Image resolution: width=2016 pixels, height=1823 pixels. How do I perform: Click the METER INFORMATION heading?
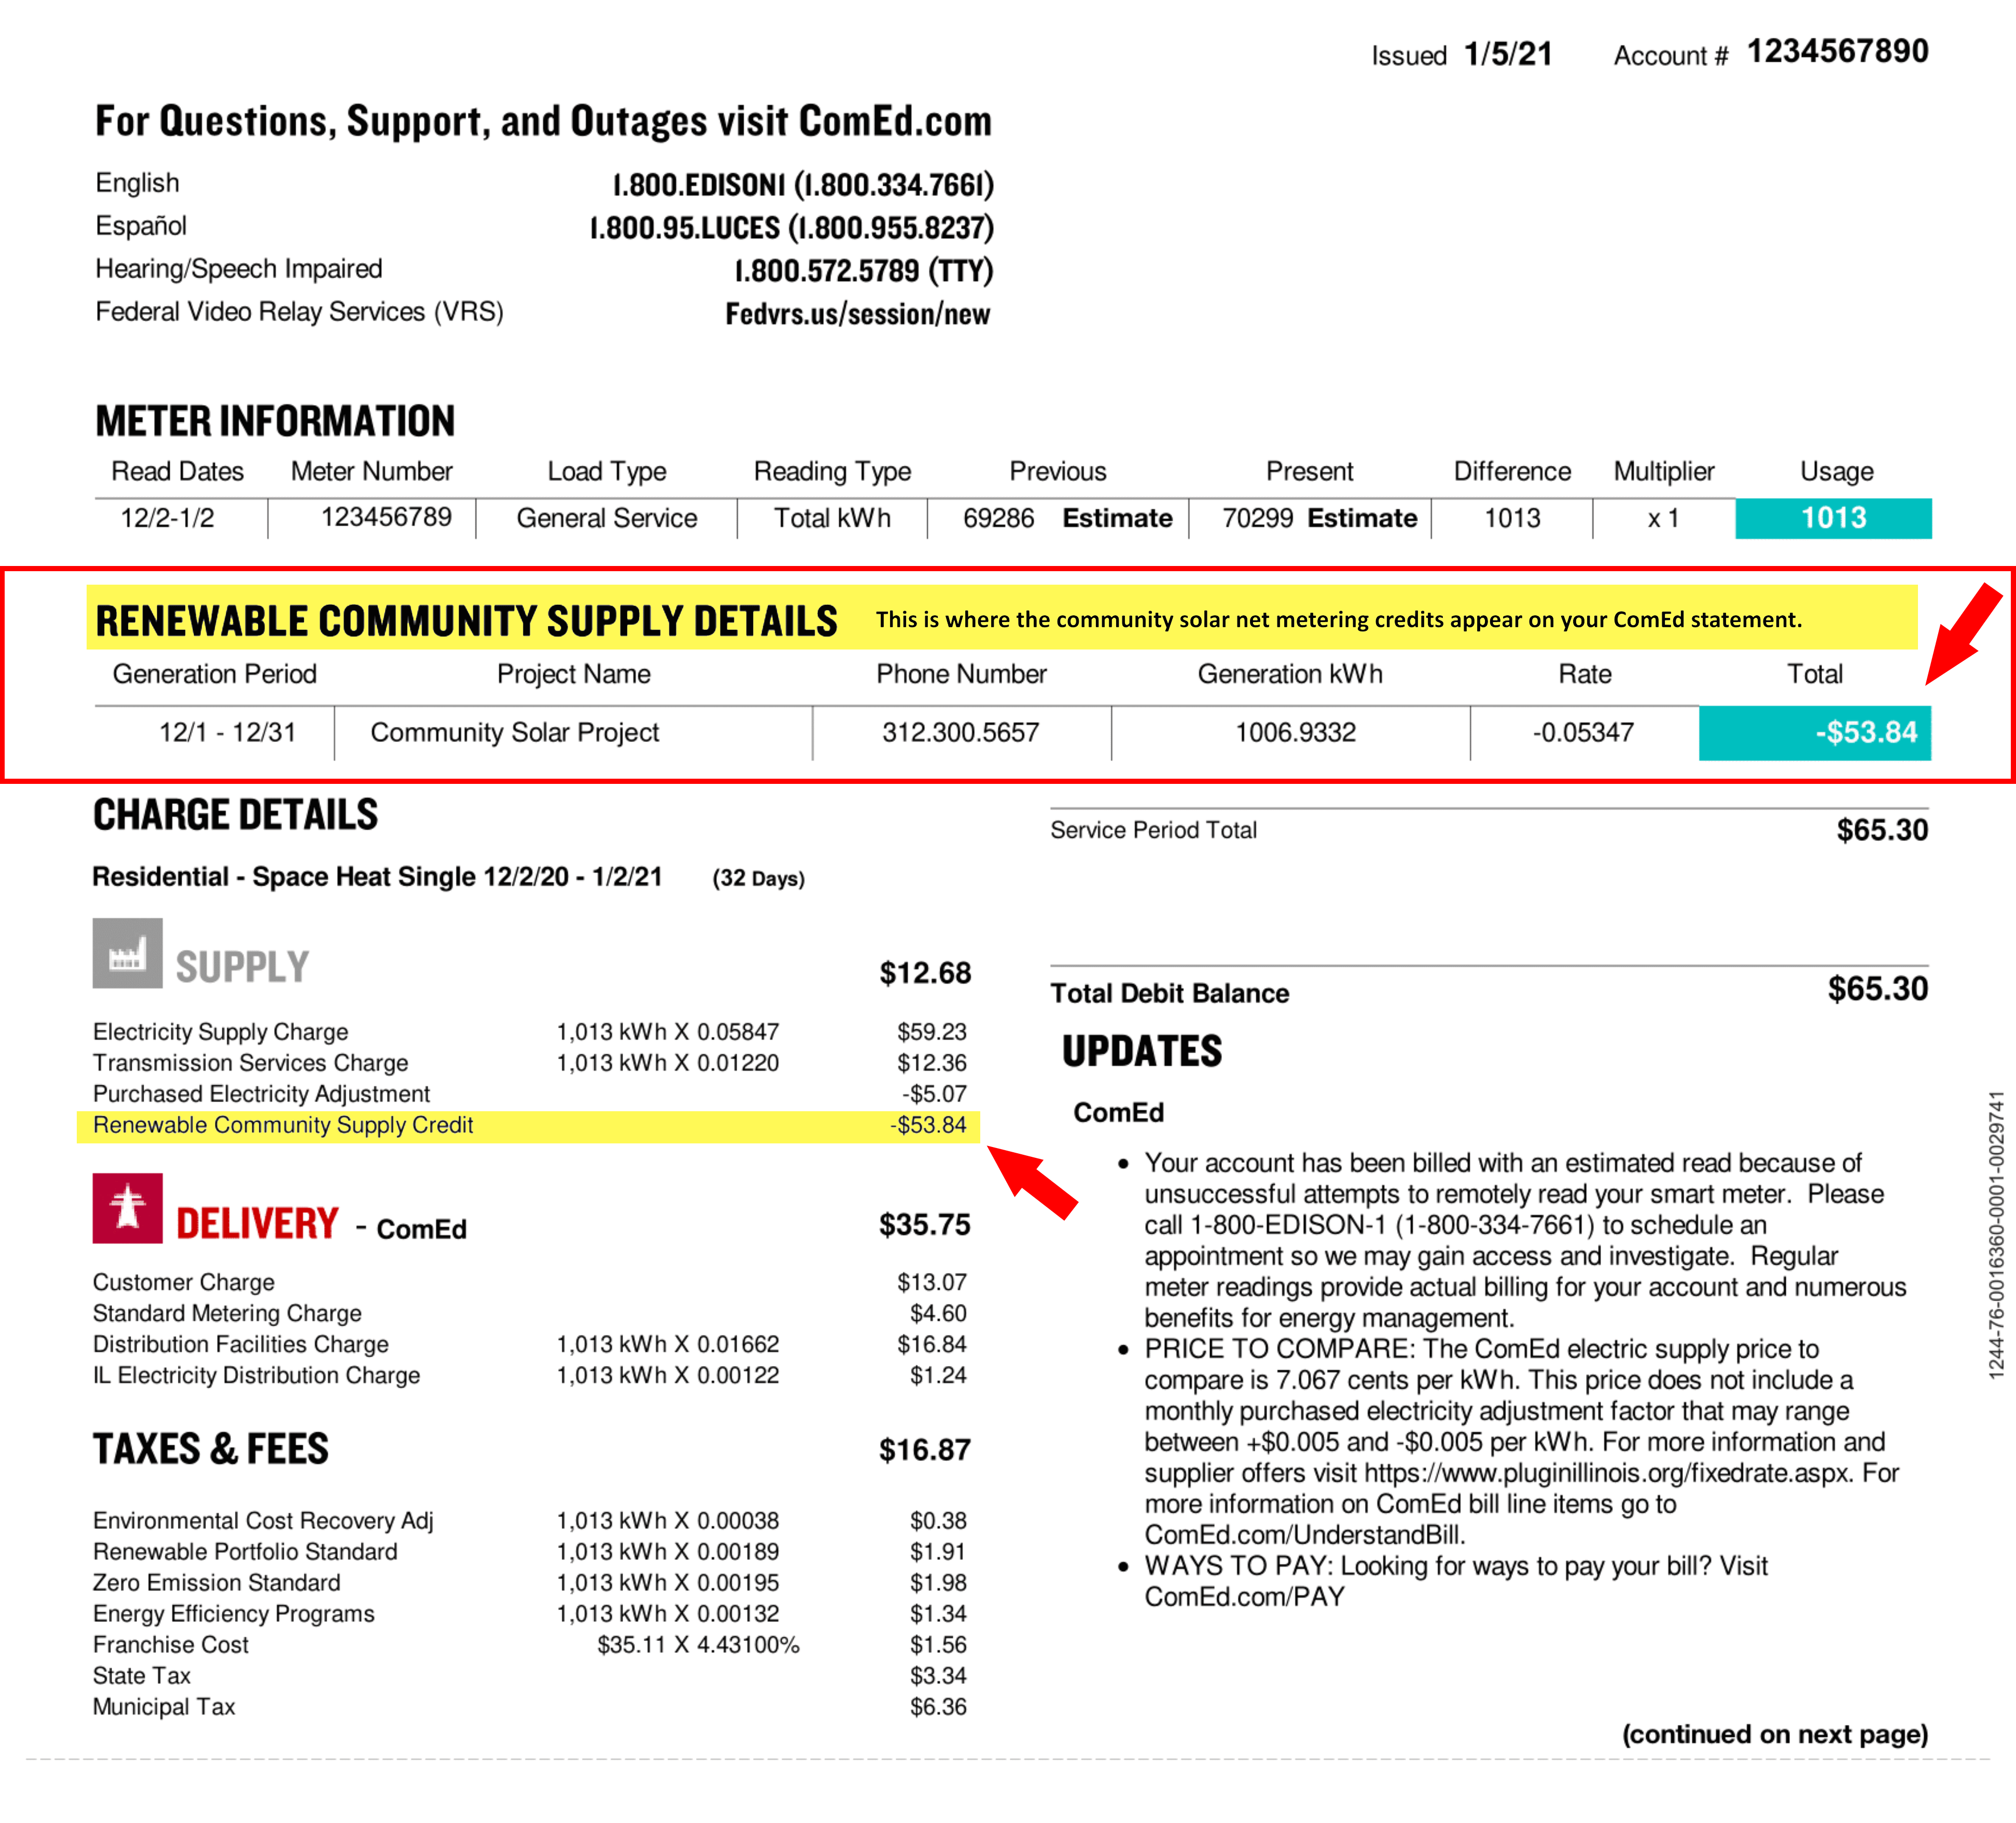coord(275,421)
